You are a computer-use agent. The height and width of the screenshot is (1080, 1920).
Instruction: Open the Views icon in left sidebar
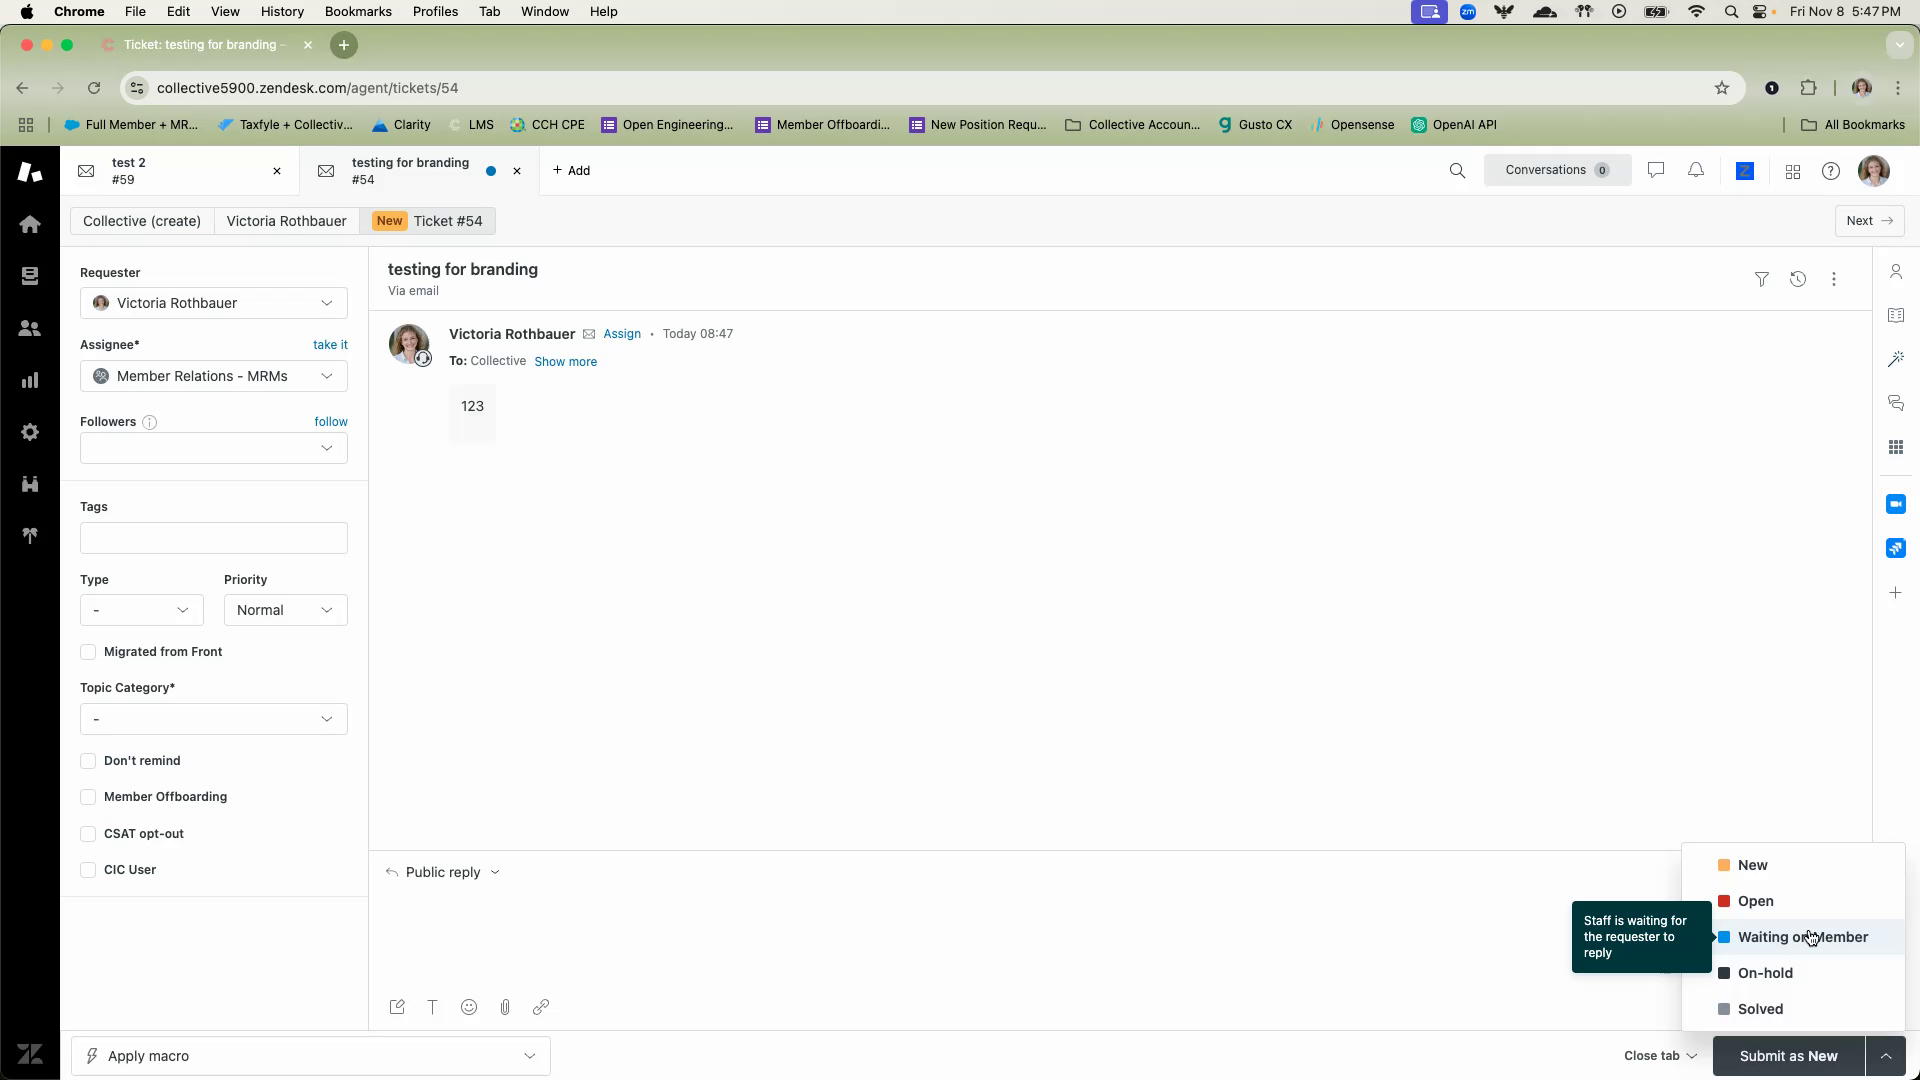click(30, 276)
